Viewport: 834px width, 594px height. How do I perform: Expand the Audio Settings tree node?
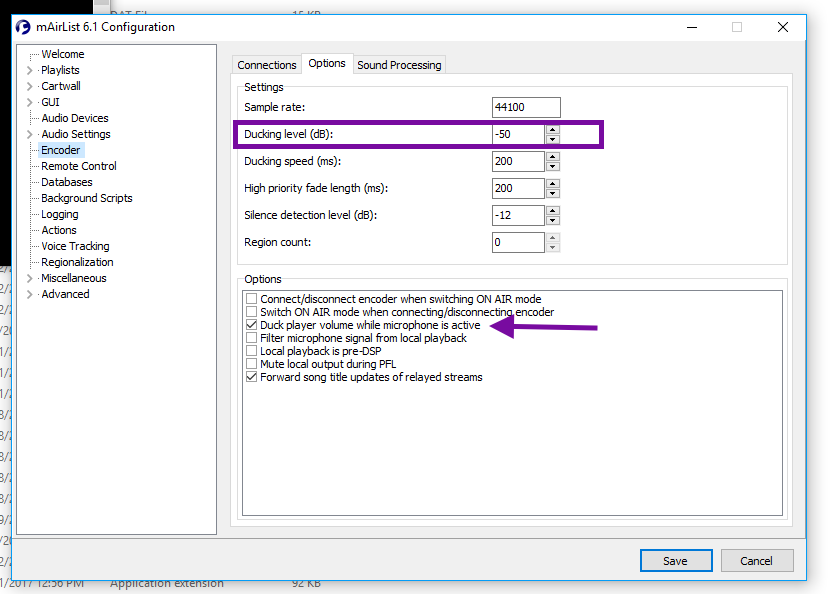point(29,134)
